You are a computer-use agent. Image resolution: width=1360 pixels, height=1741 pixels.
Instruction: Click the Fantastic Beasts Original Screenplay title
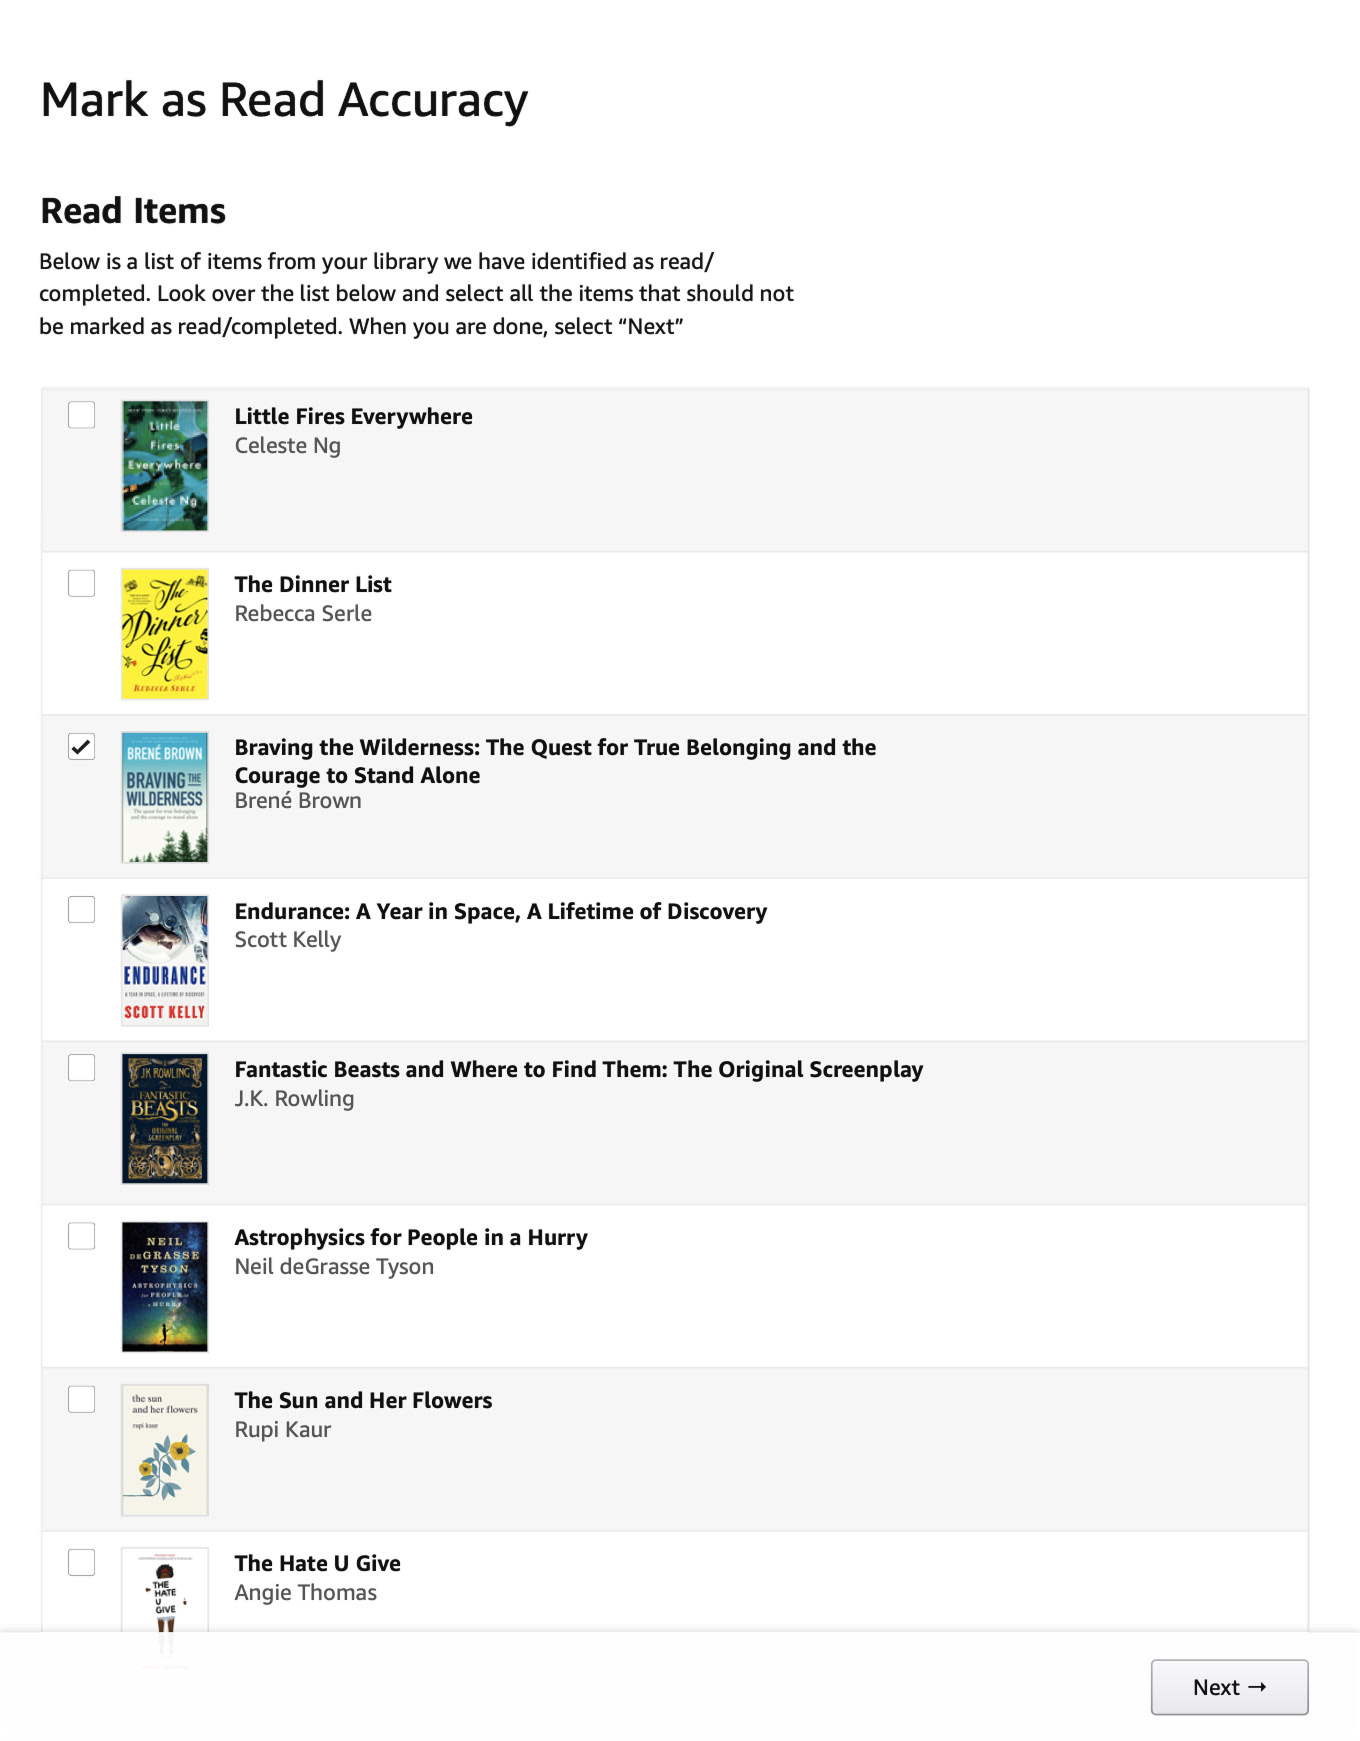coord(579,1069)
